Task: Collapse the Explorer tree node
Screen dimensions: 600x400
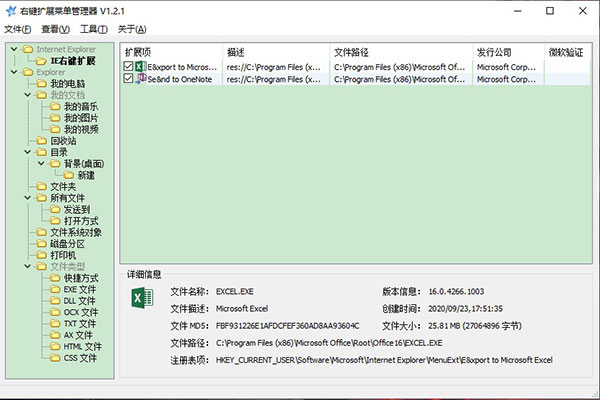Action: [14, 72]
